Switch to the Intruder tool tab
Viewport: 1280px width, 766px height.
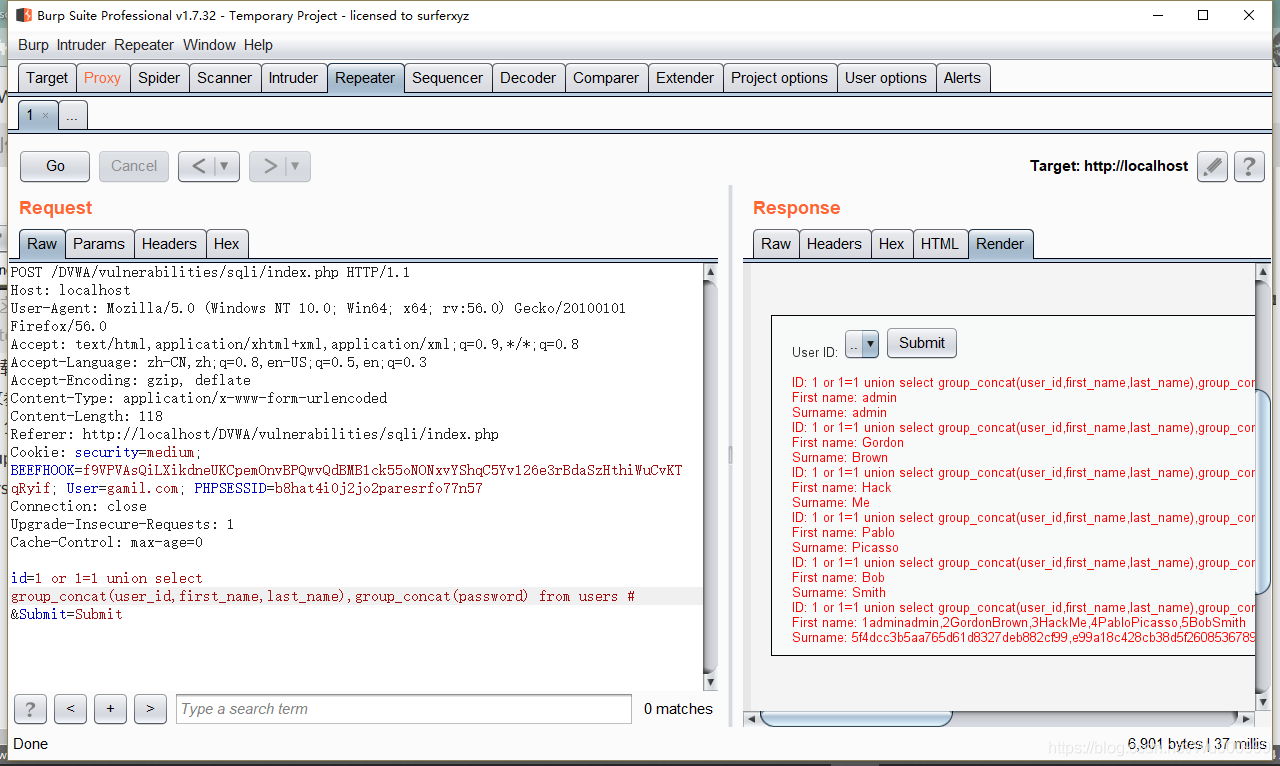[x=293, y=78]
